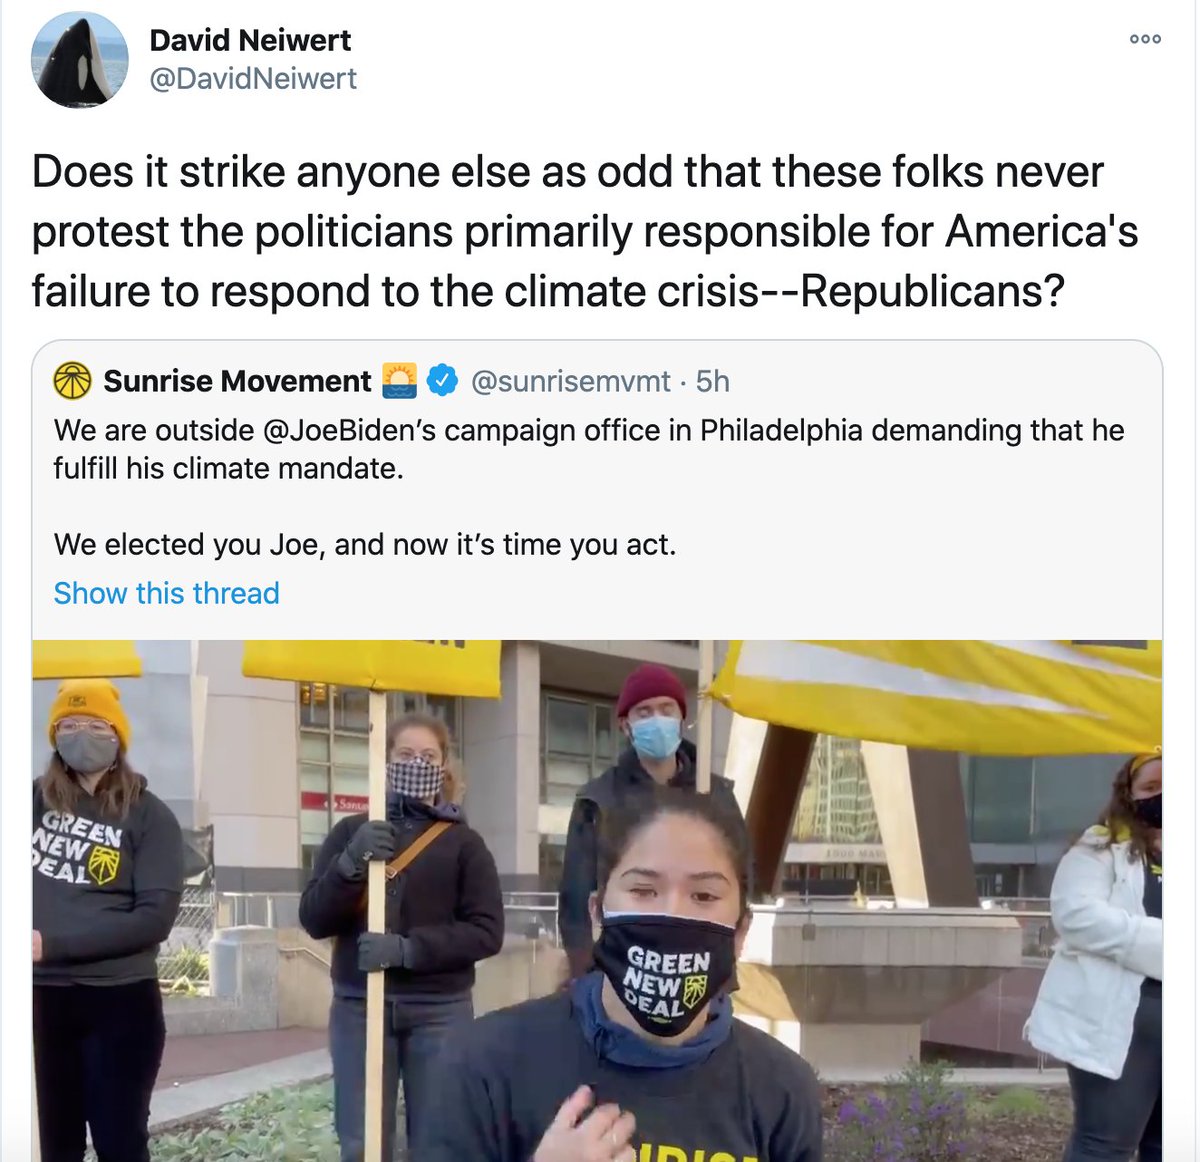Click the Sunrise Movement logo avatar

pos(72,381)
